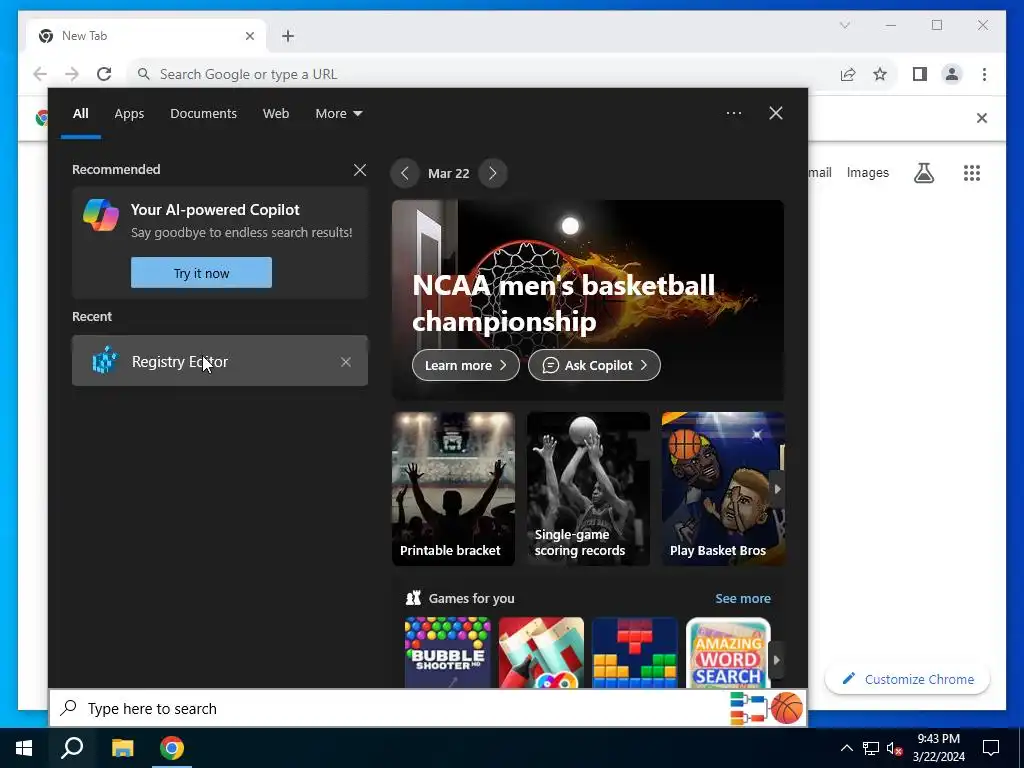Switch to the Documents search tab

point(203,114)
